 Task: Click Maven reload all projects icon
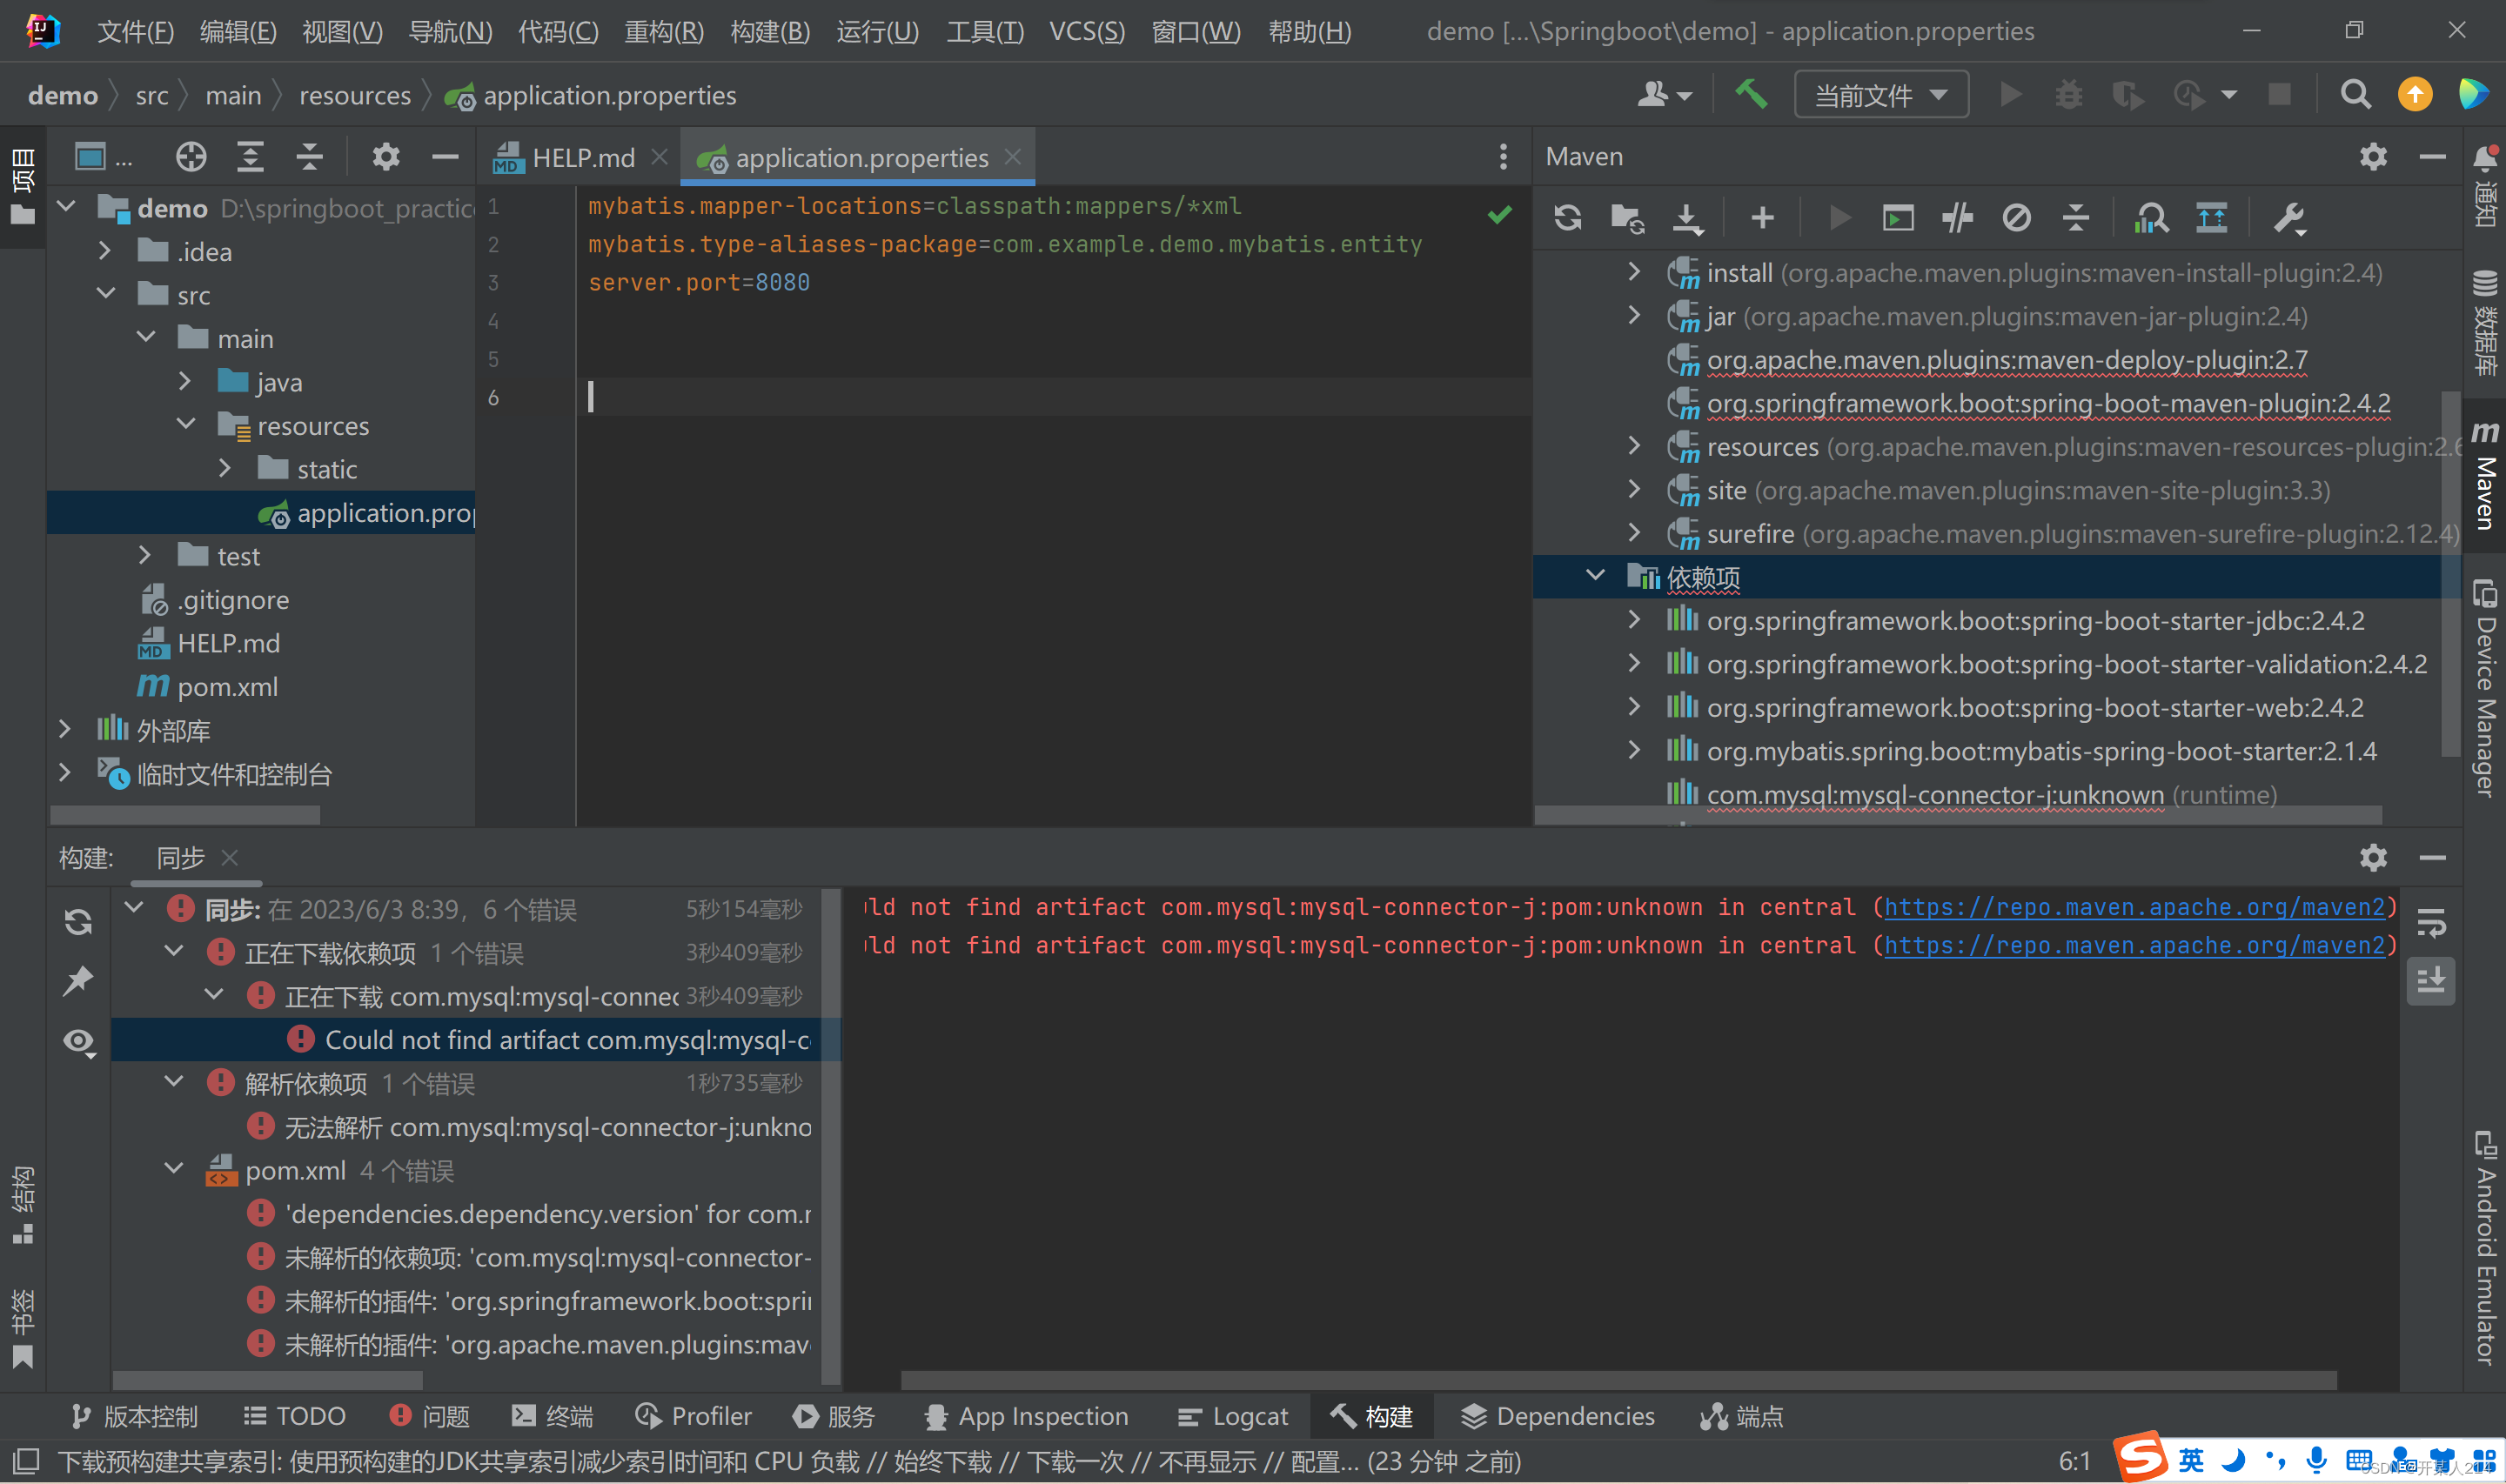[x=1567, y=217]
